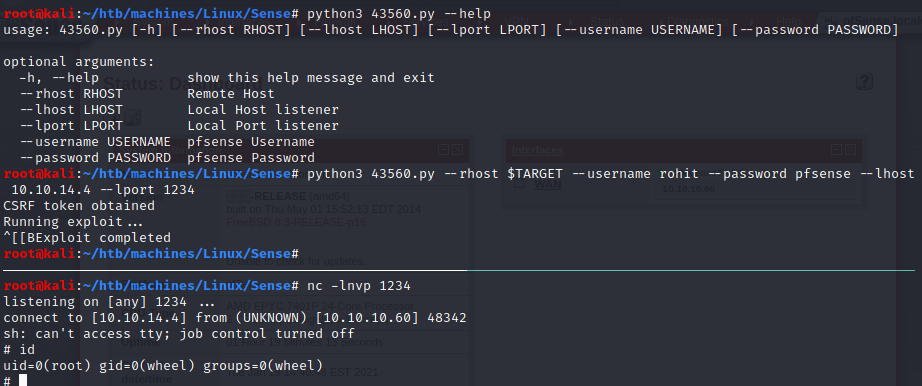Open the VPN menu in pfSense navbar
Viewport: 922px width, 386px height.
[516, 21]
